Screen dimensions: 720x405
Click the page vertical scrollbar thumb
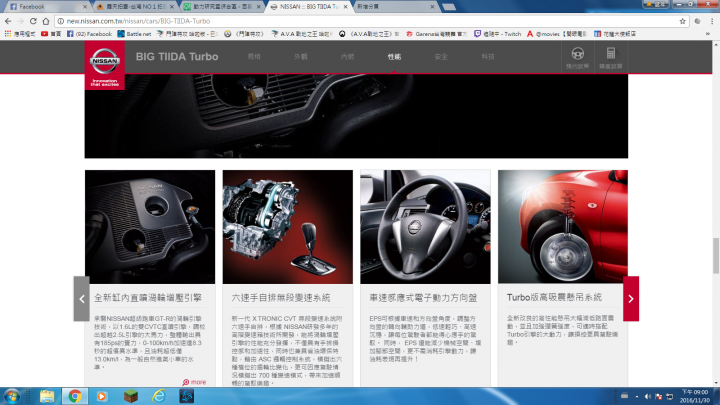[x=716, y=255]
